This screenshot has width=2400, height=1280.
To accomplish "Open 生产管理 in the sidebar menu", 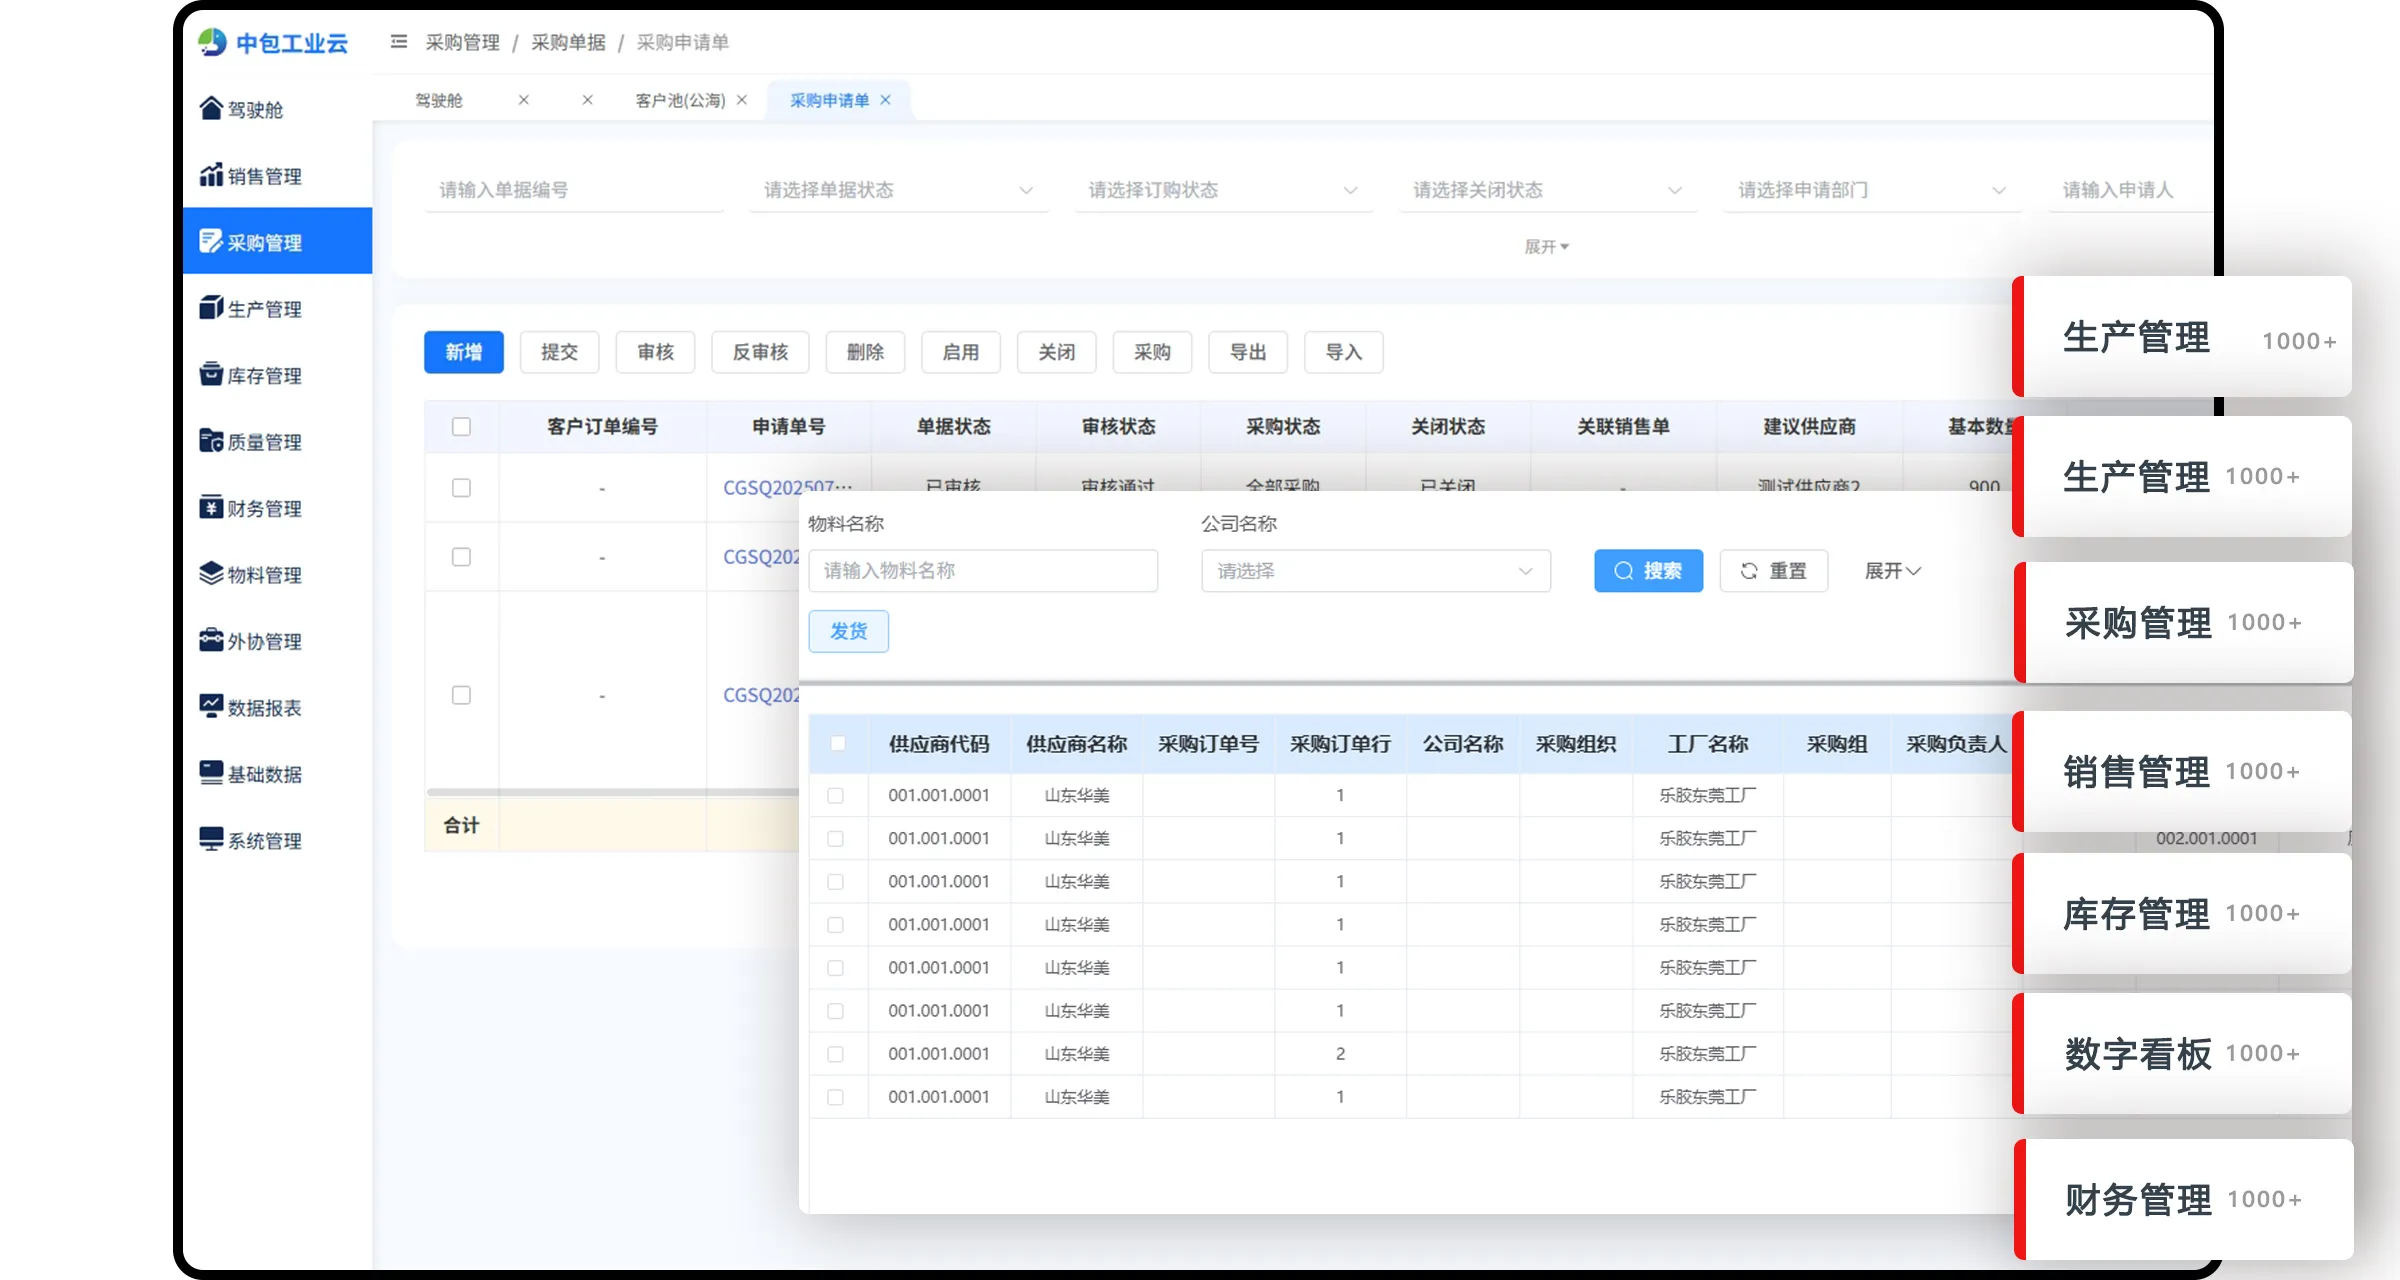I will [x=264, y=309].
